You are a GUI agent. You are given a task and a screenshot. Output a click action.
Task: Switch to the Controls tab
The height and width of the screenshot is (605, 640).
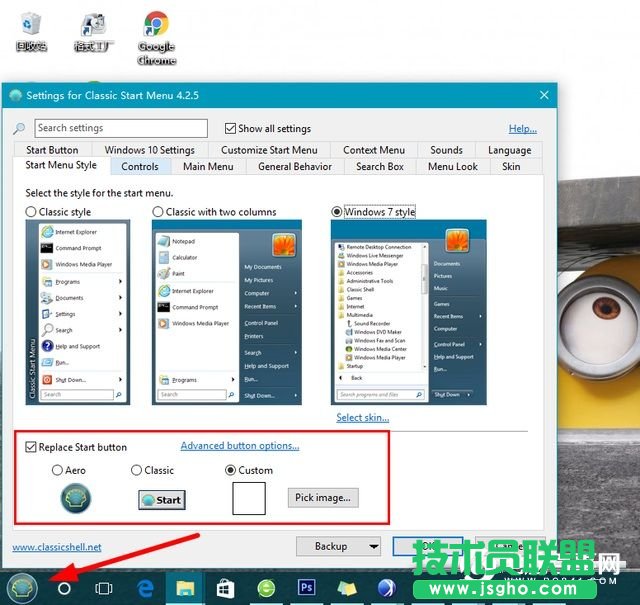tap(140, 167)
